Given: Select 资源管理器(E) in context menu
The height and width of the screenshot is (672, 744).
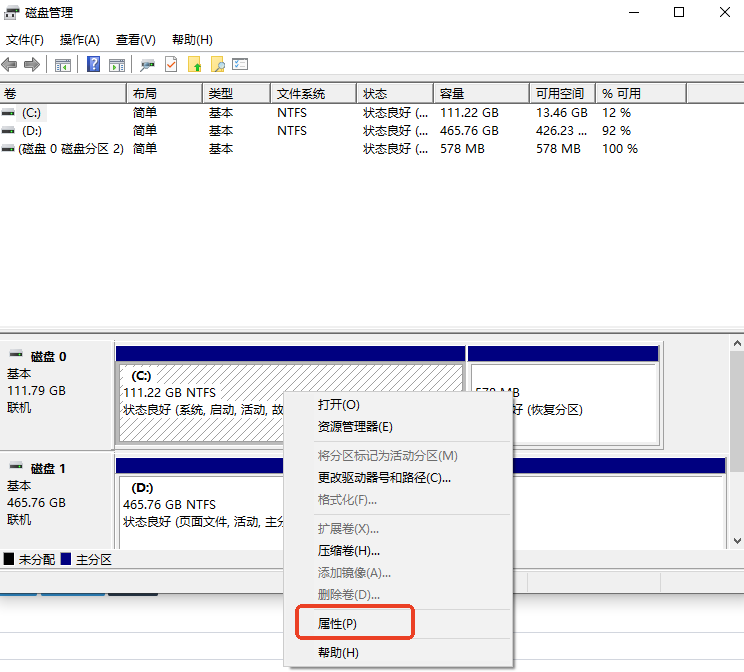Looking at the screenshot, I should [355, 426].
